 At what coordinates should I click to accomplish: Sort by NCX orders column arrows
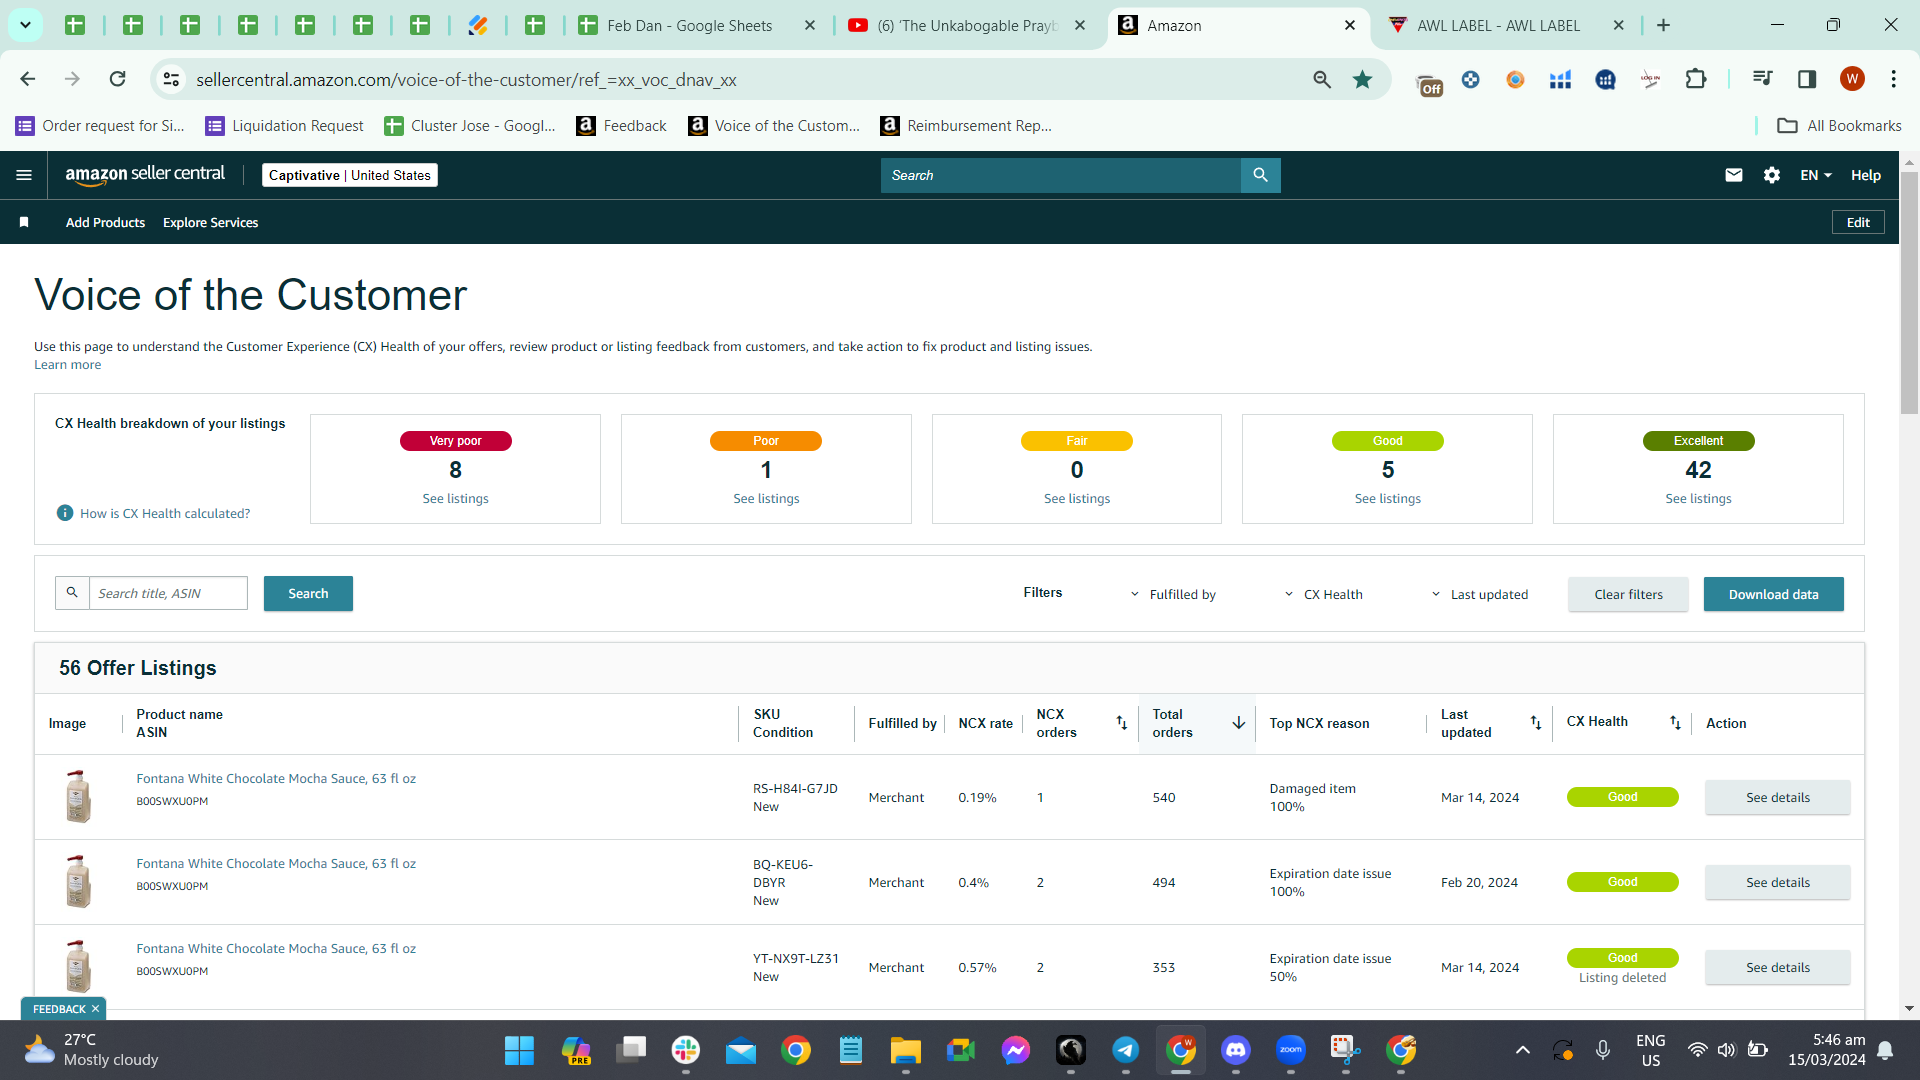click(1122, 723)
